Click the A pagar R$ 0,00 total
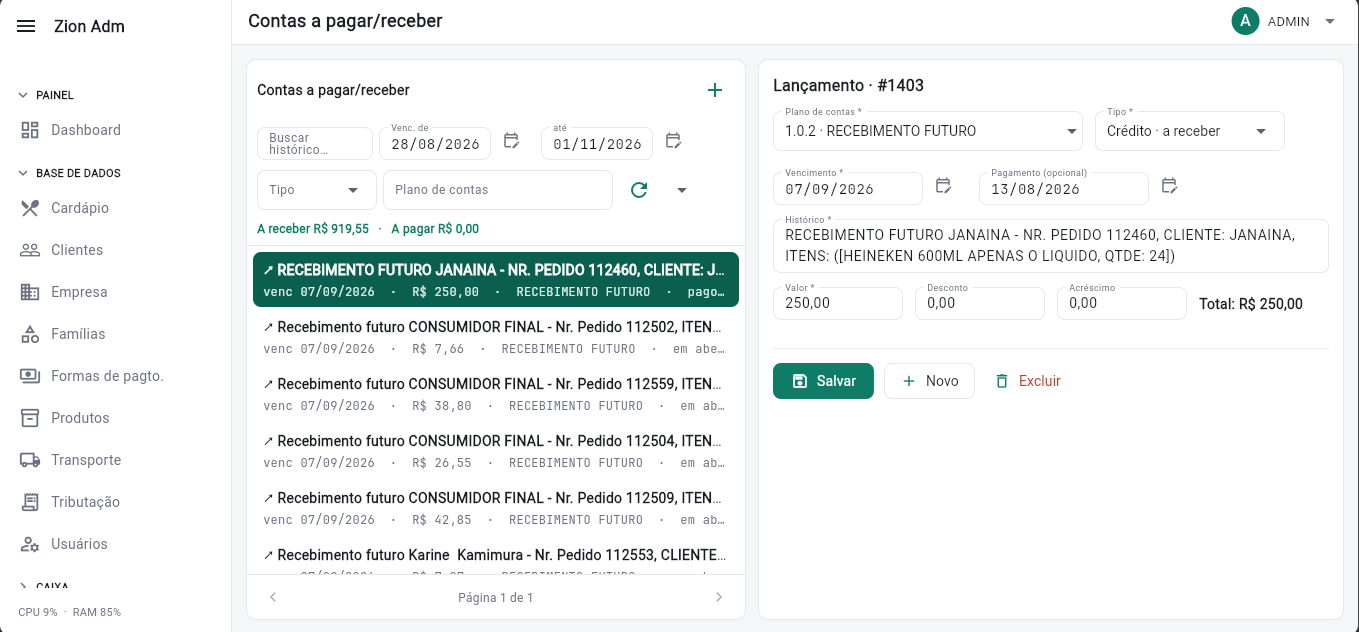 (x=435, y=229)
